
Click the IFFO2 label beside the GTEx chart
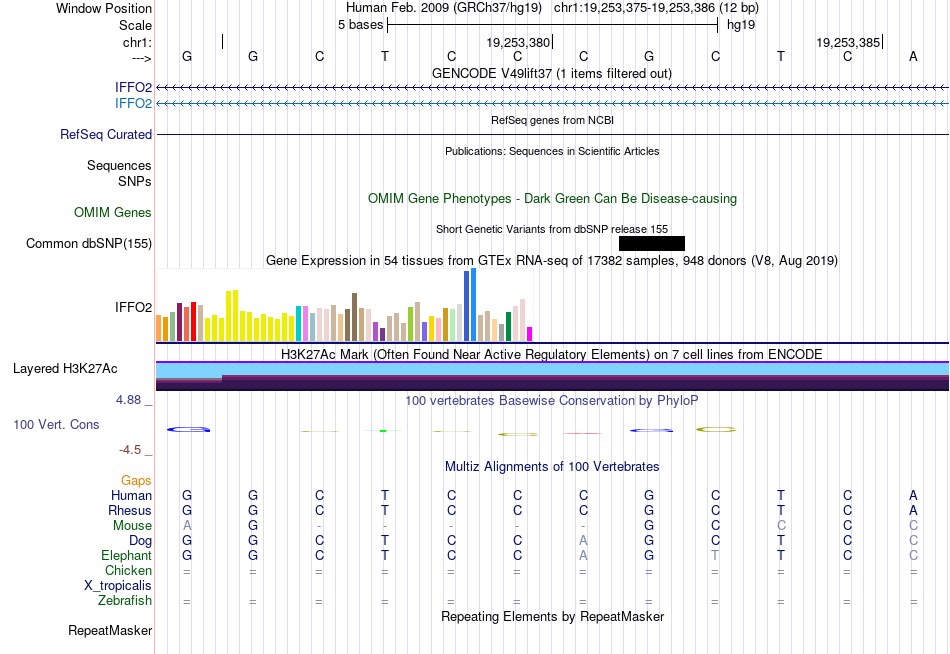(x=133, y=307)
